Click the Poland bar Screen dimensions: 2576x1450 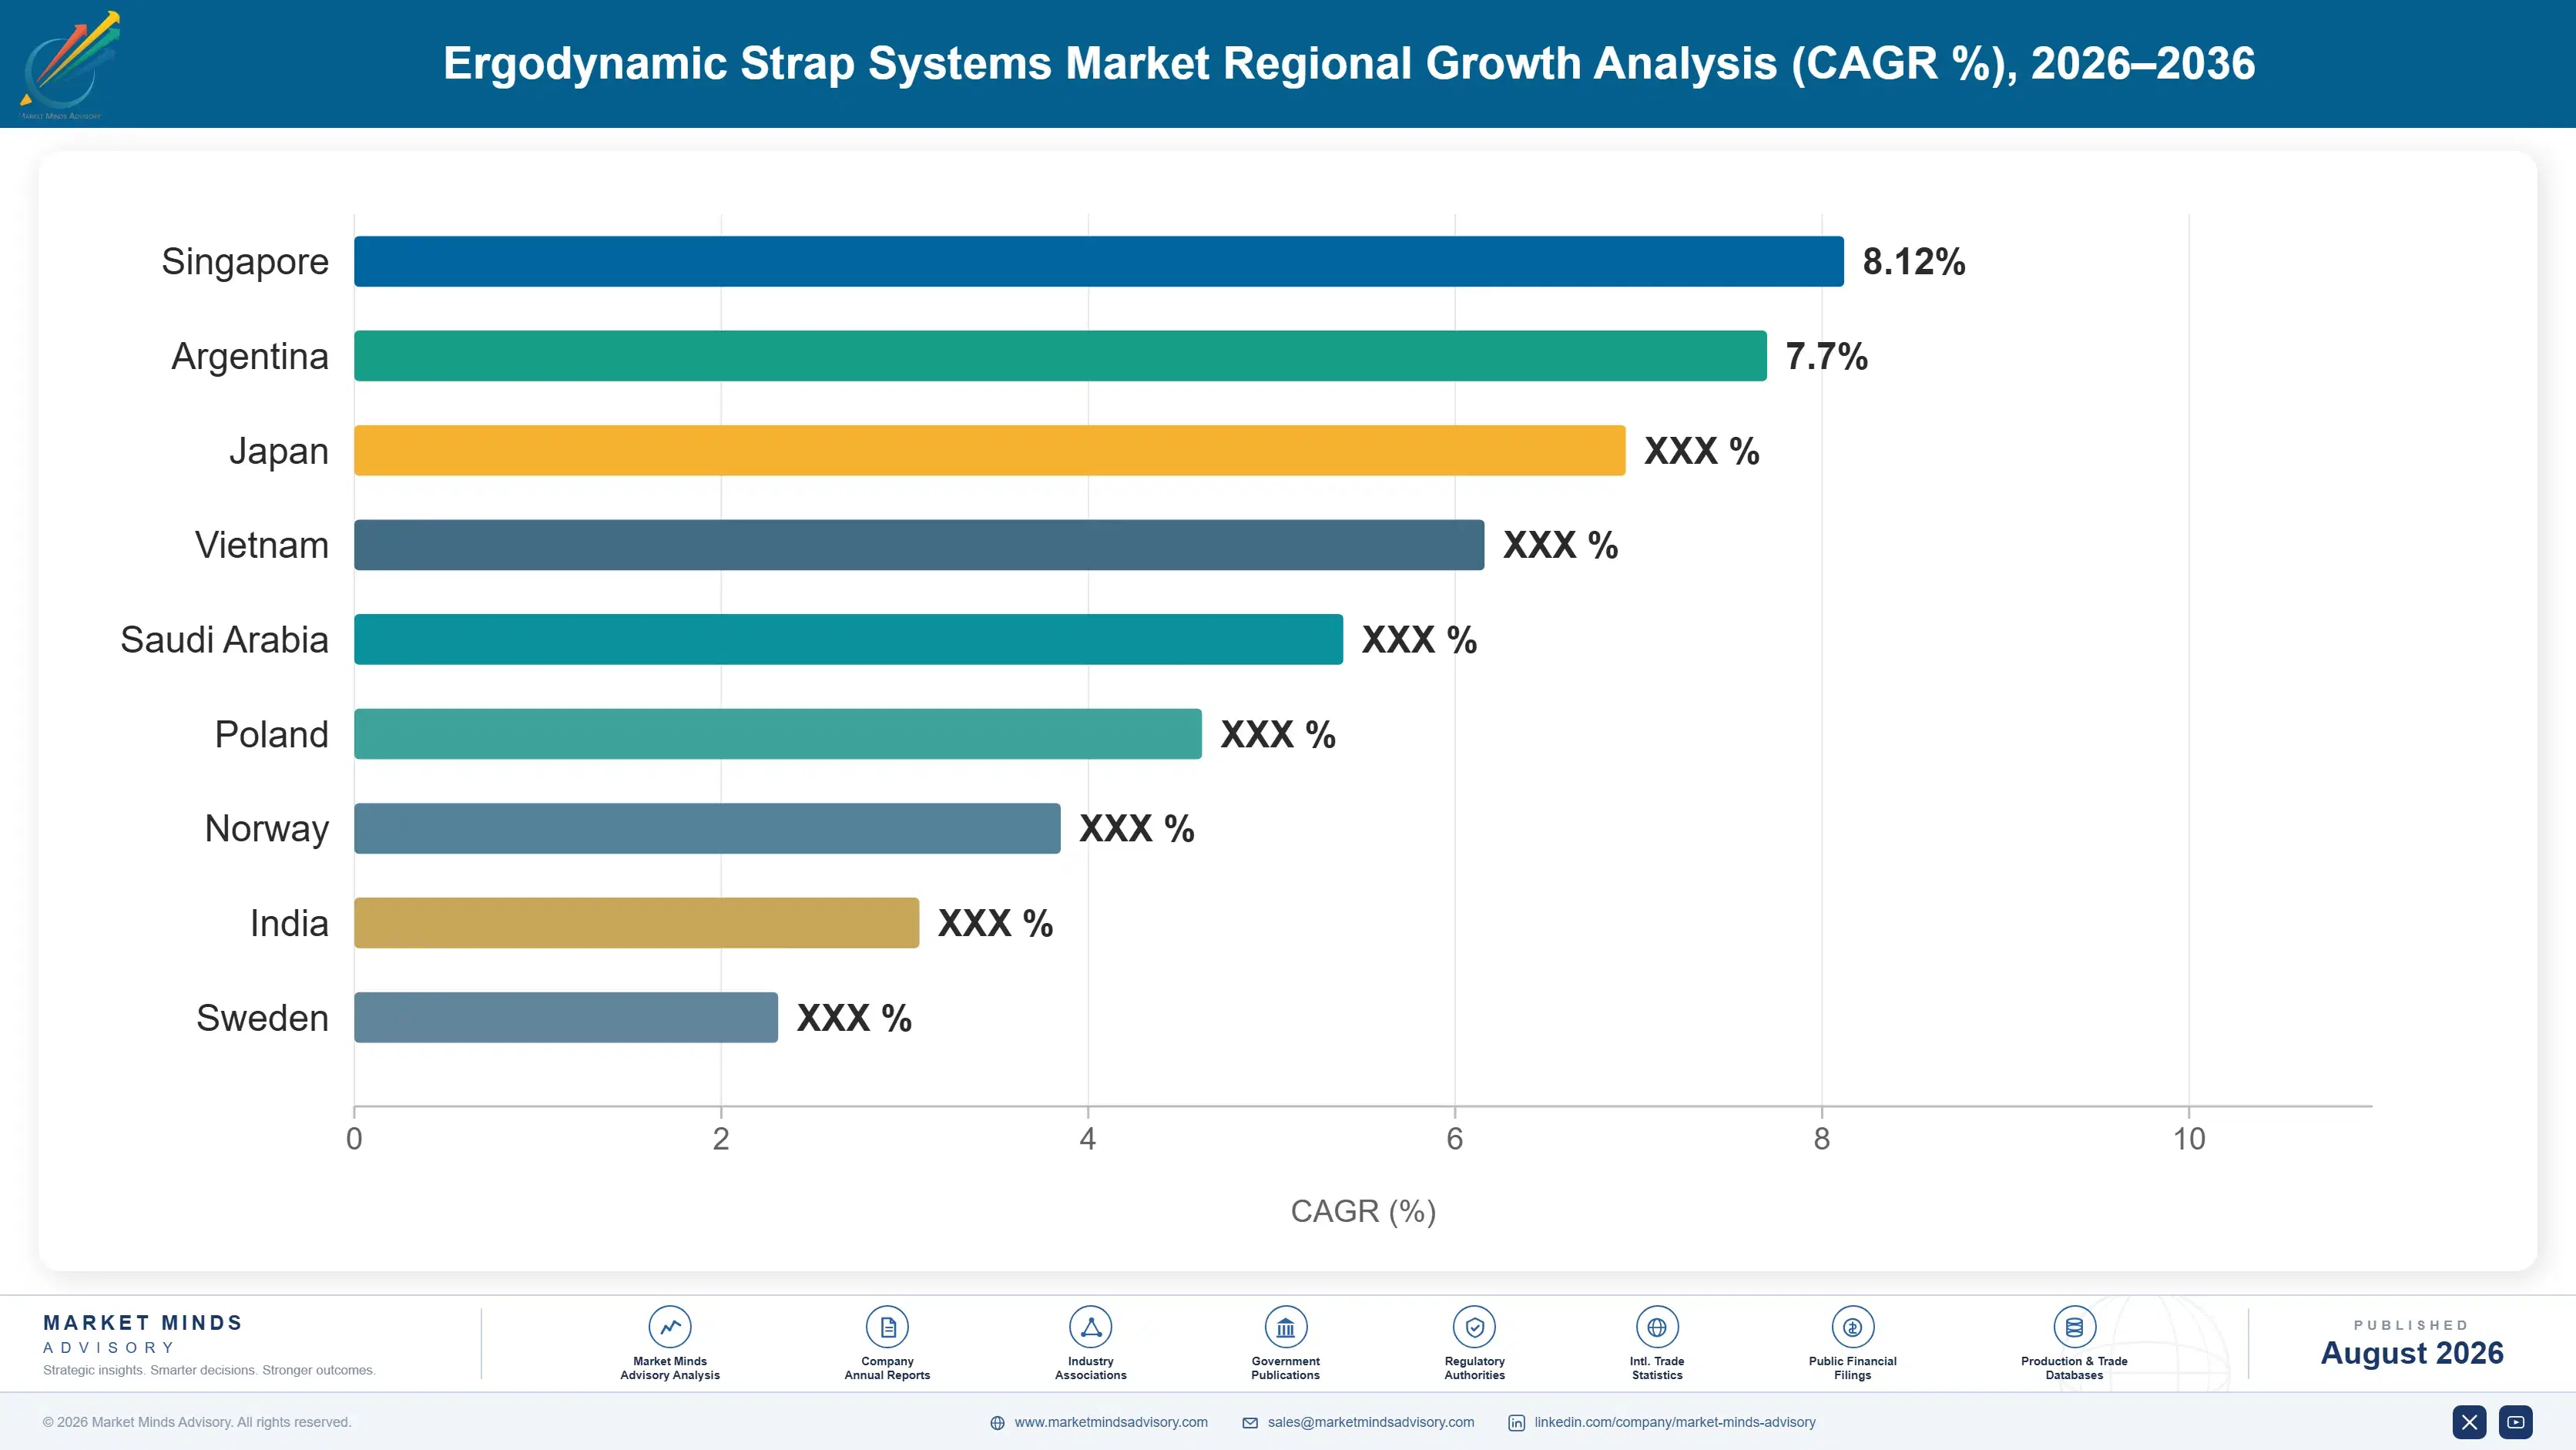point(778,734)
